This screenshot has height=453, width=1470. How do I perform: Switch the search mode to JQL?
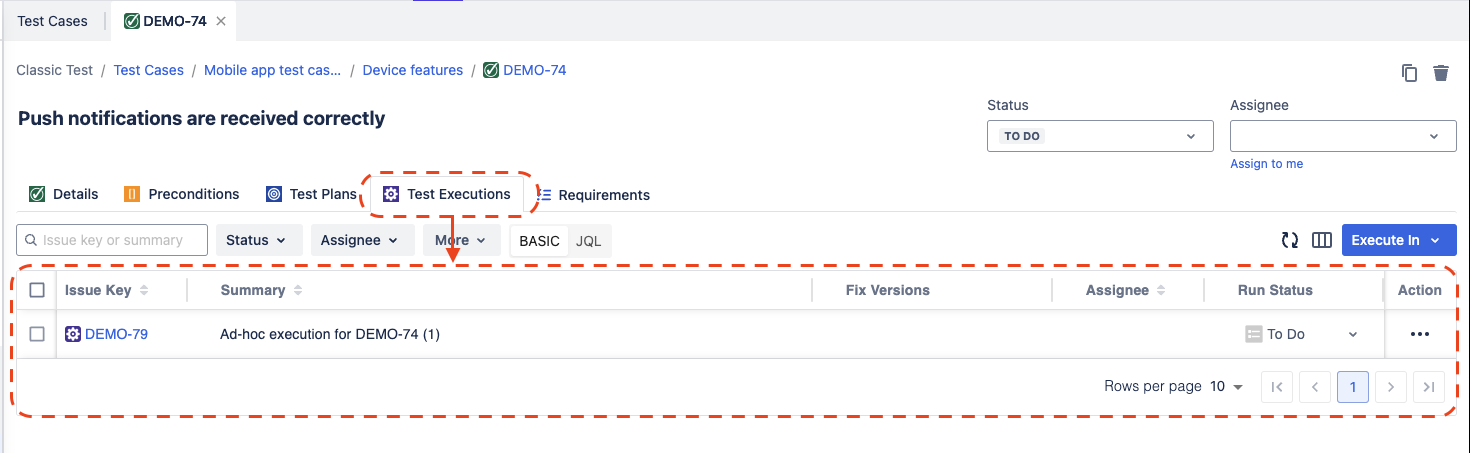pos(589,241)
